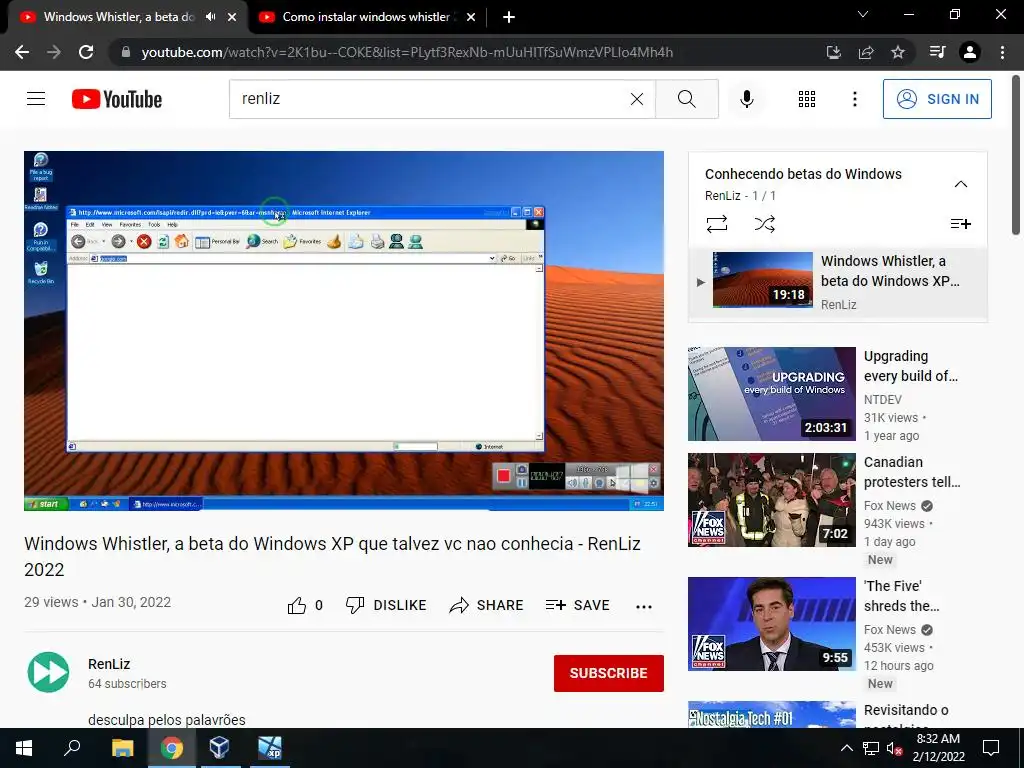Click install app icon in address bar
Image resolution: width=1024 pixels, height=768 pixels.
(x=833, y=52)
